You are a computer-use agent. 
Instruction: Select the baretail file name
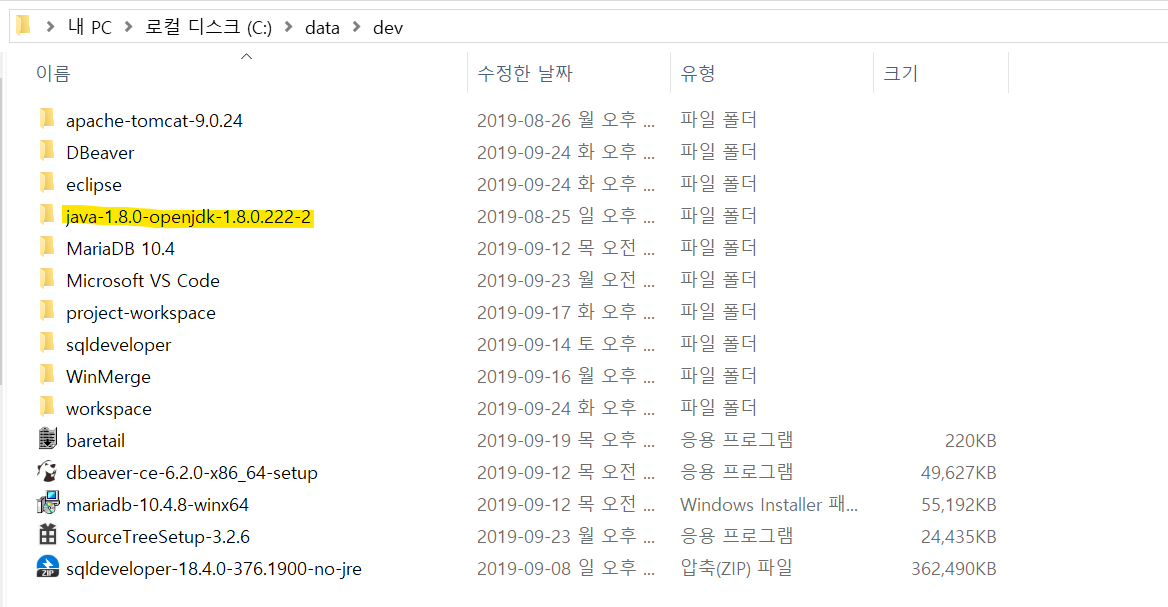[x=95, y=441]
